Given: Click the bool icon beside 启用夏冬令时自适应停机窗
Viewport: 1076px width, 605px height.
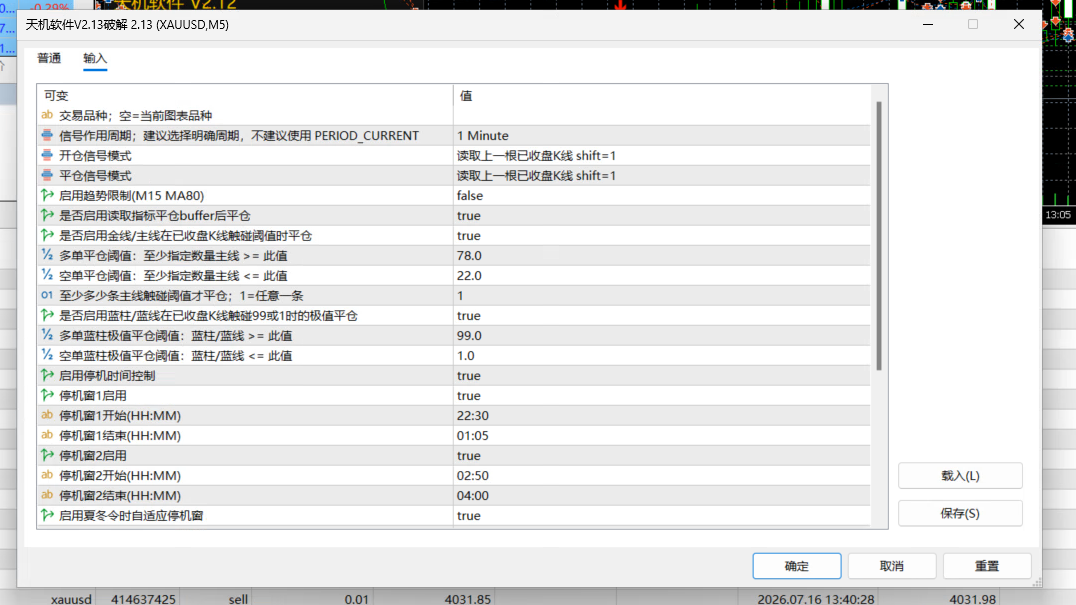Looking at the screenshot, I should click(47, 515).
